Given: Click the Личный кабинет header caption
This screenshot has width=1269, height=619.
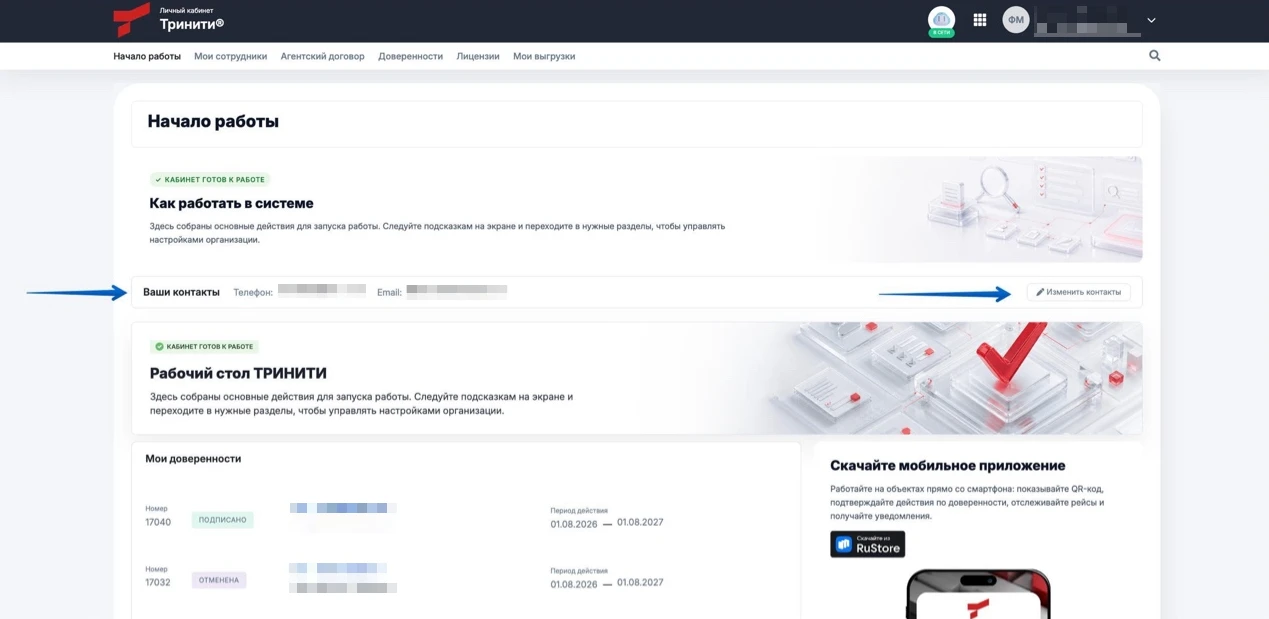Looking at the screenshot, I should pyautogui.click(x=186, y=10).
